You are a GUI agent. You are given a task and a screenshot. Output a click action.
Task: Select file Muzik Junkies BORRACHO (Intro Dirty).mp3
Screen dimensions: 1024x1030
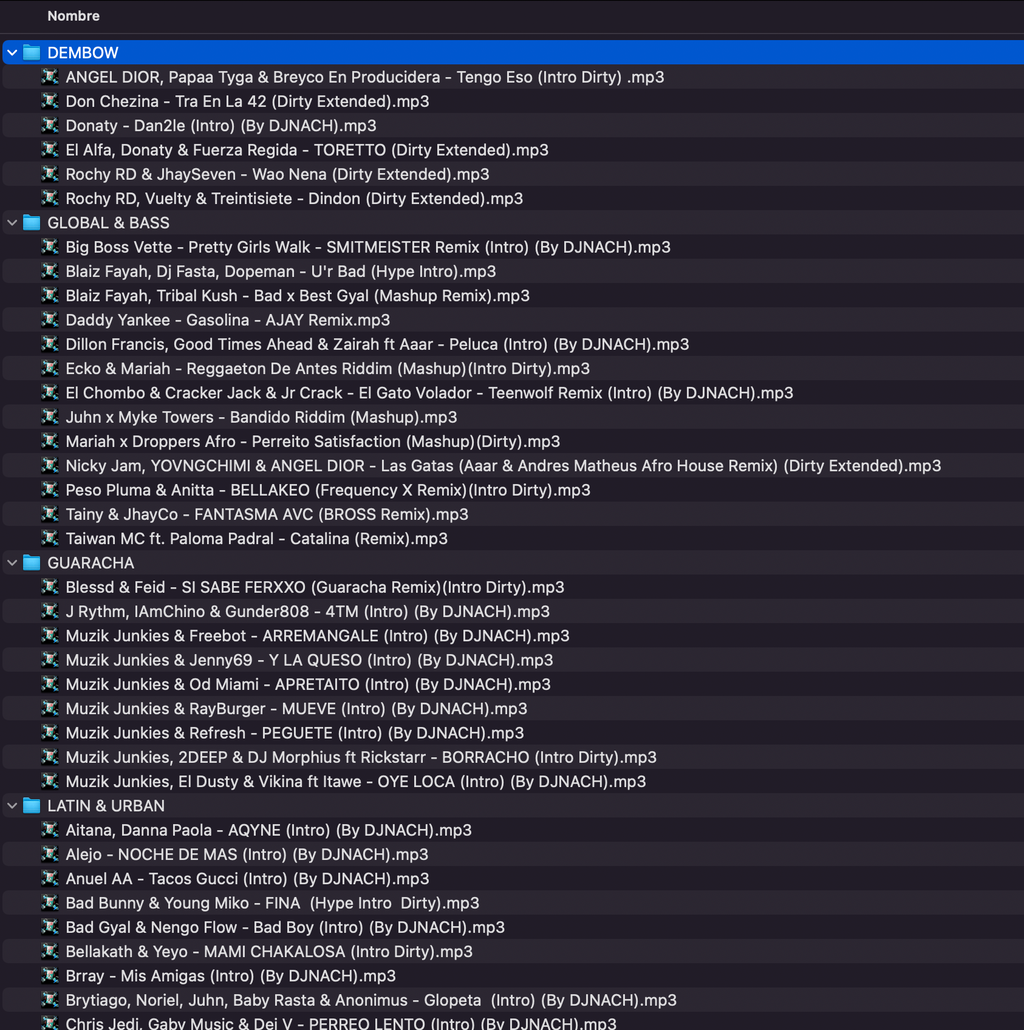click(361, 757)
